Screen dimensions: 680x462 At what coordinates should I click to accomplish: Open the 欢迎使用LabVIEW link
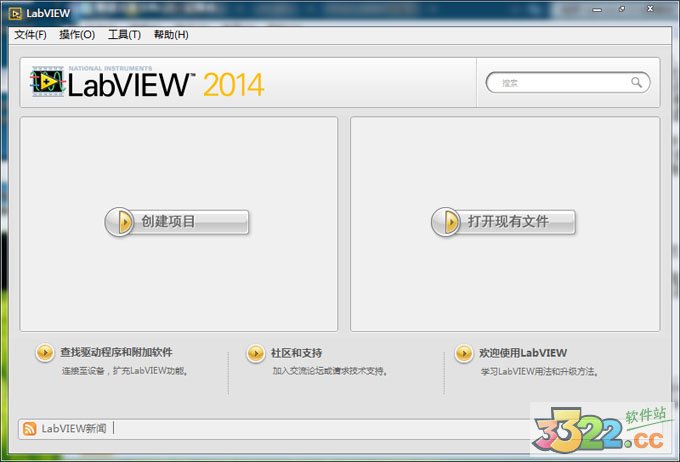(x=523, y=353)
